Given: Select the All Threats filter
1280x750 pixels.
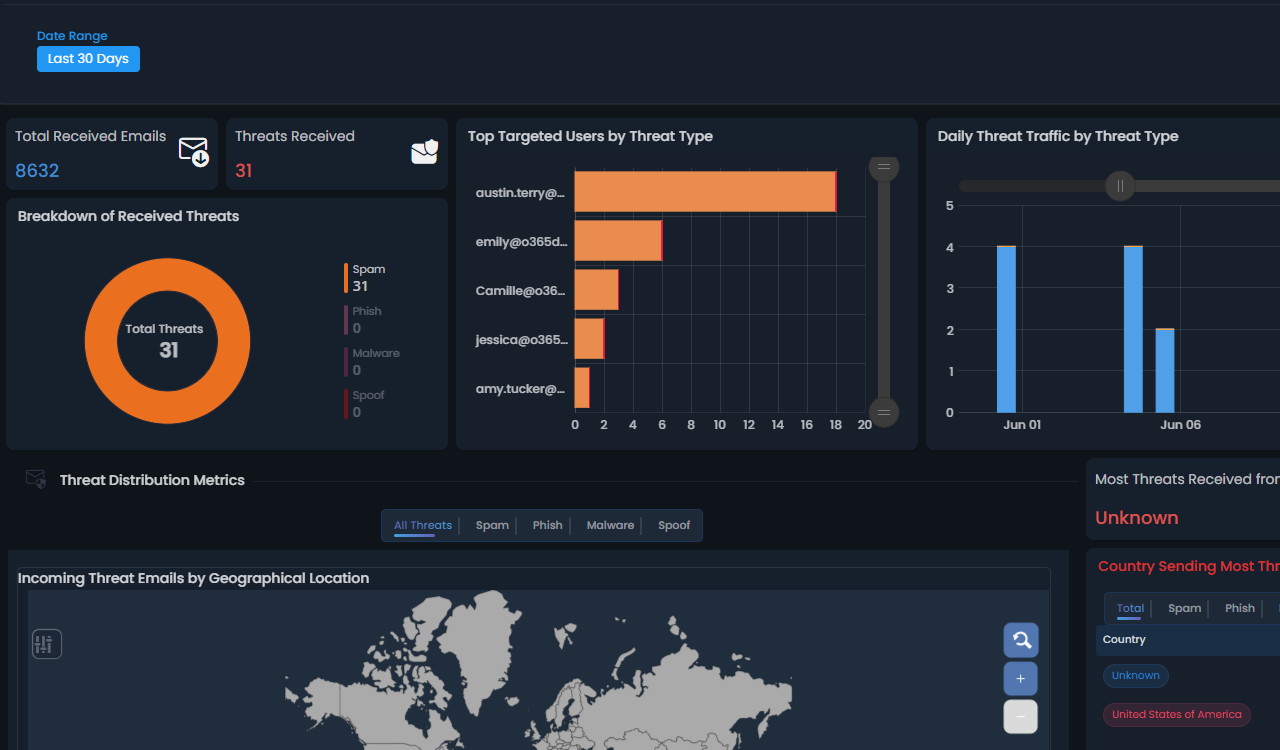Looking at the screenshot, I should (x=422, y=524).
